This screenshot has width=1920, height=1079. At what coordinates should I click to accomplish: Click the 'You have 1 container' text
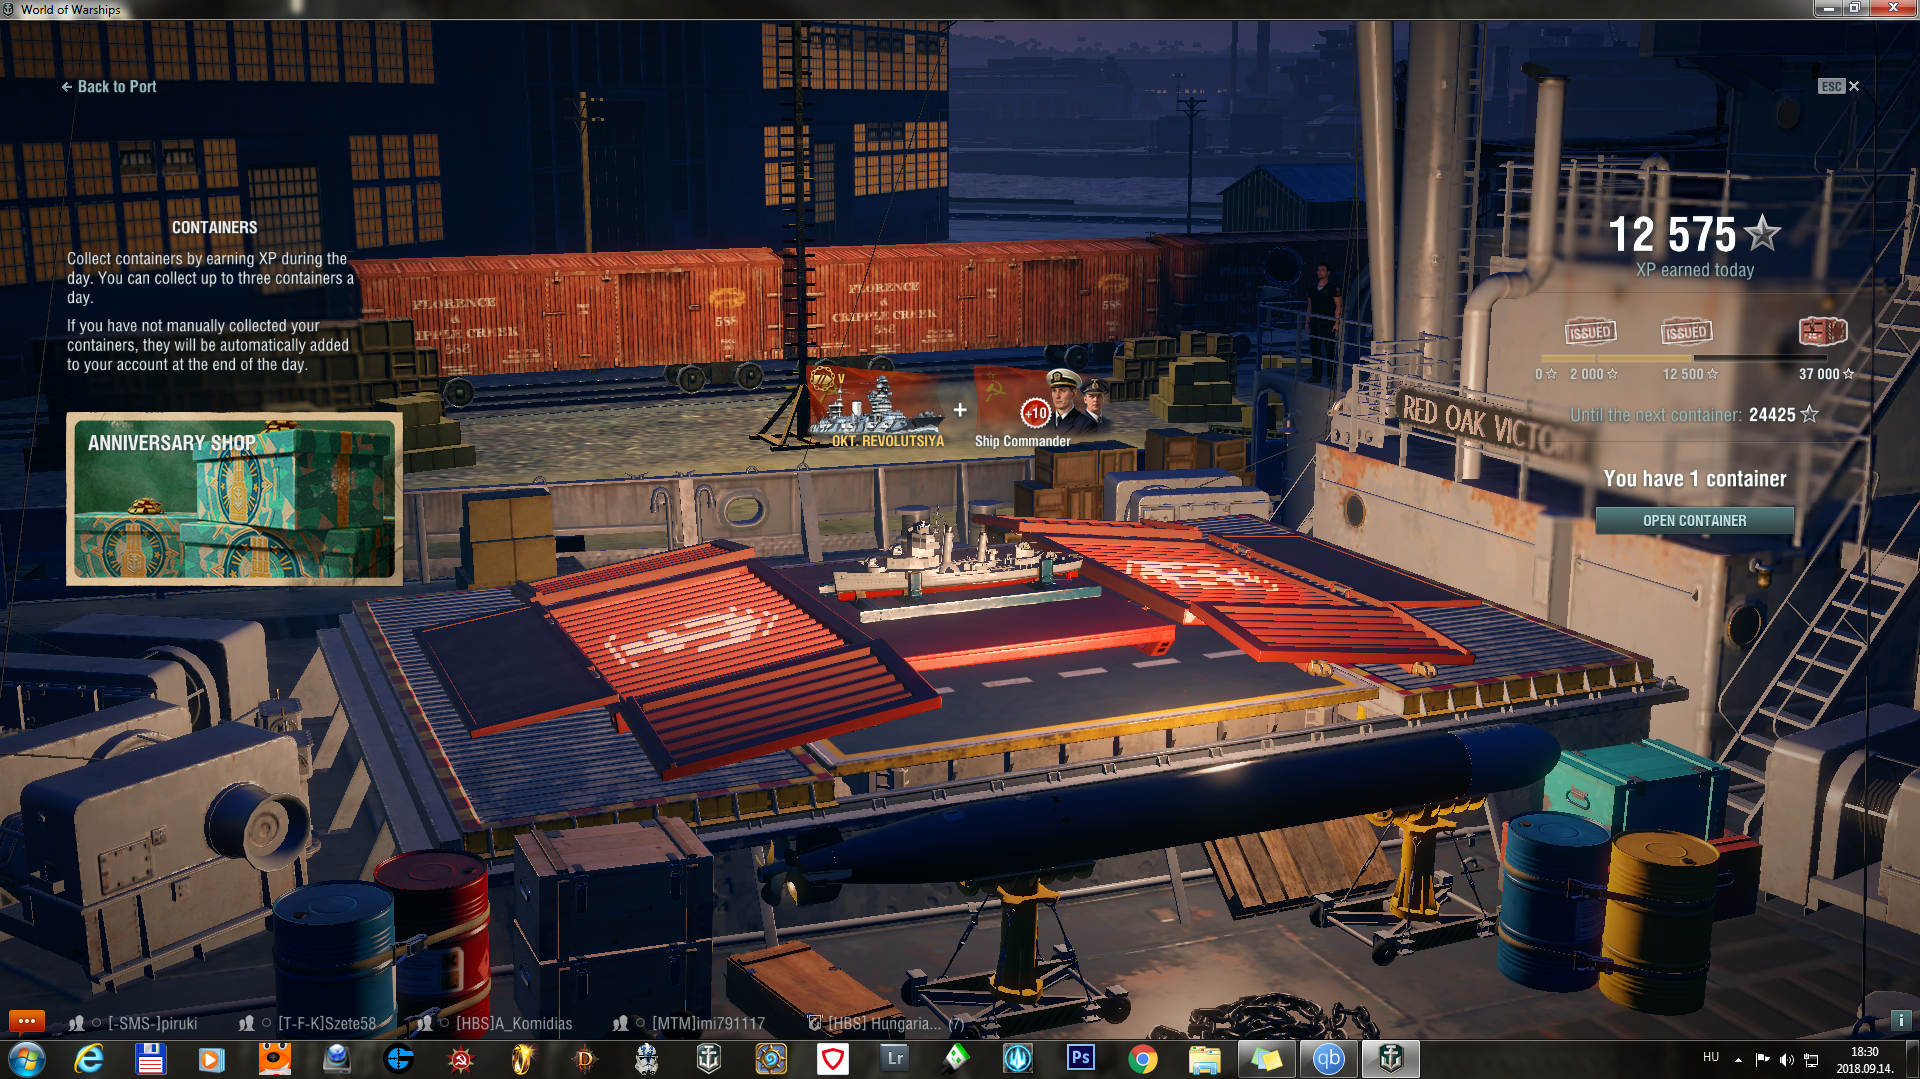[x=1695, y=479]
